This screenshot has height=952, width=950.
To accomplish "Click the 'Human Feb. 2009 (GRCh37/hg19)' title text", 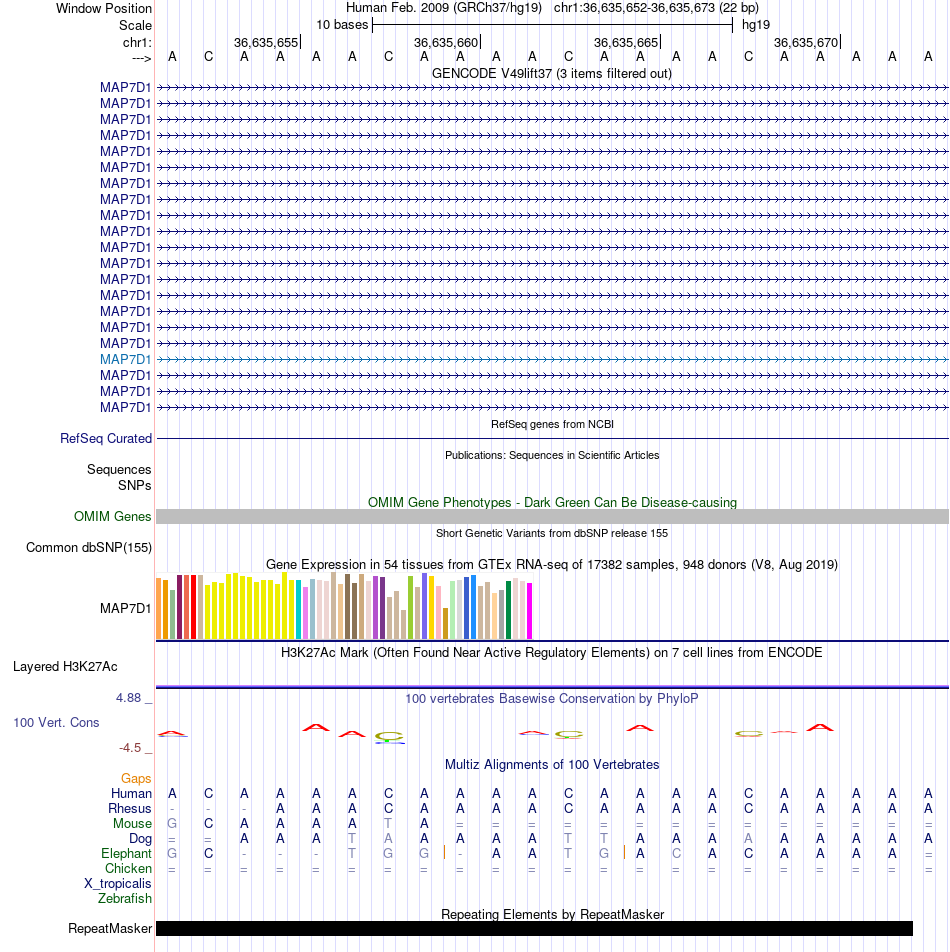I will (444, 8).
